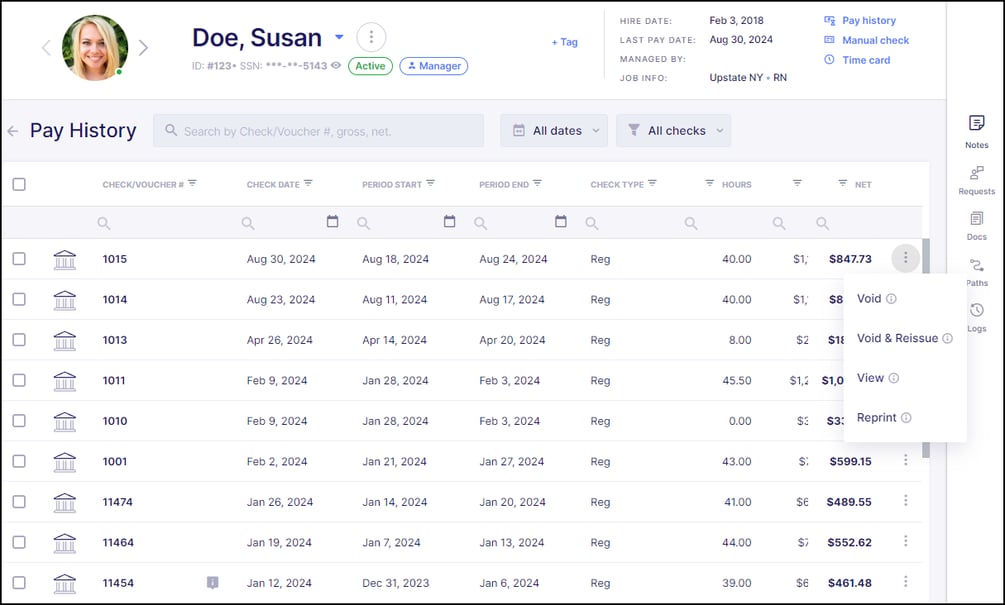Toggle the select-all header checkbox
Screen dimensions: 1005x605
[19, 184]
